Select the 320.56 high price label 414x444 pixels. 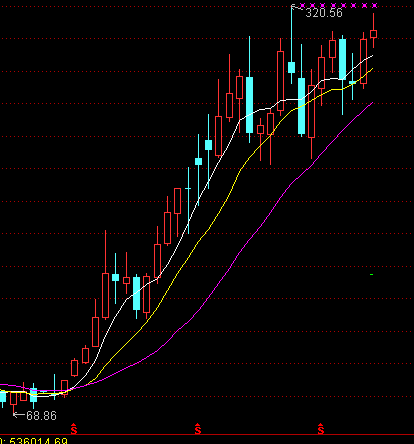pos(324,13)
